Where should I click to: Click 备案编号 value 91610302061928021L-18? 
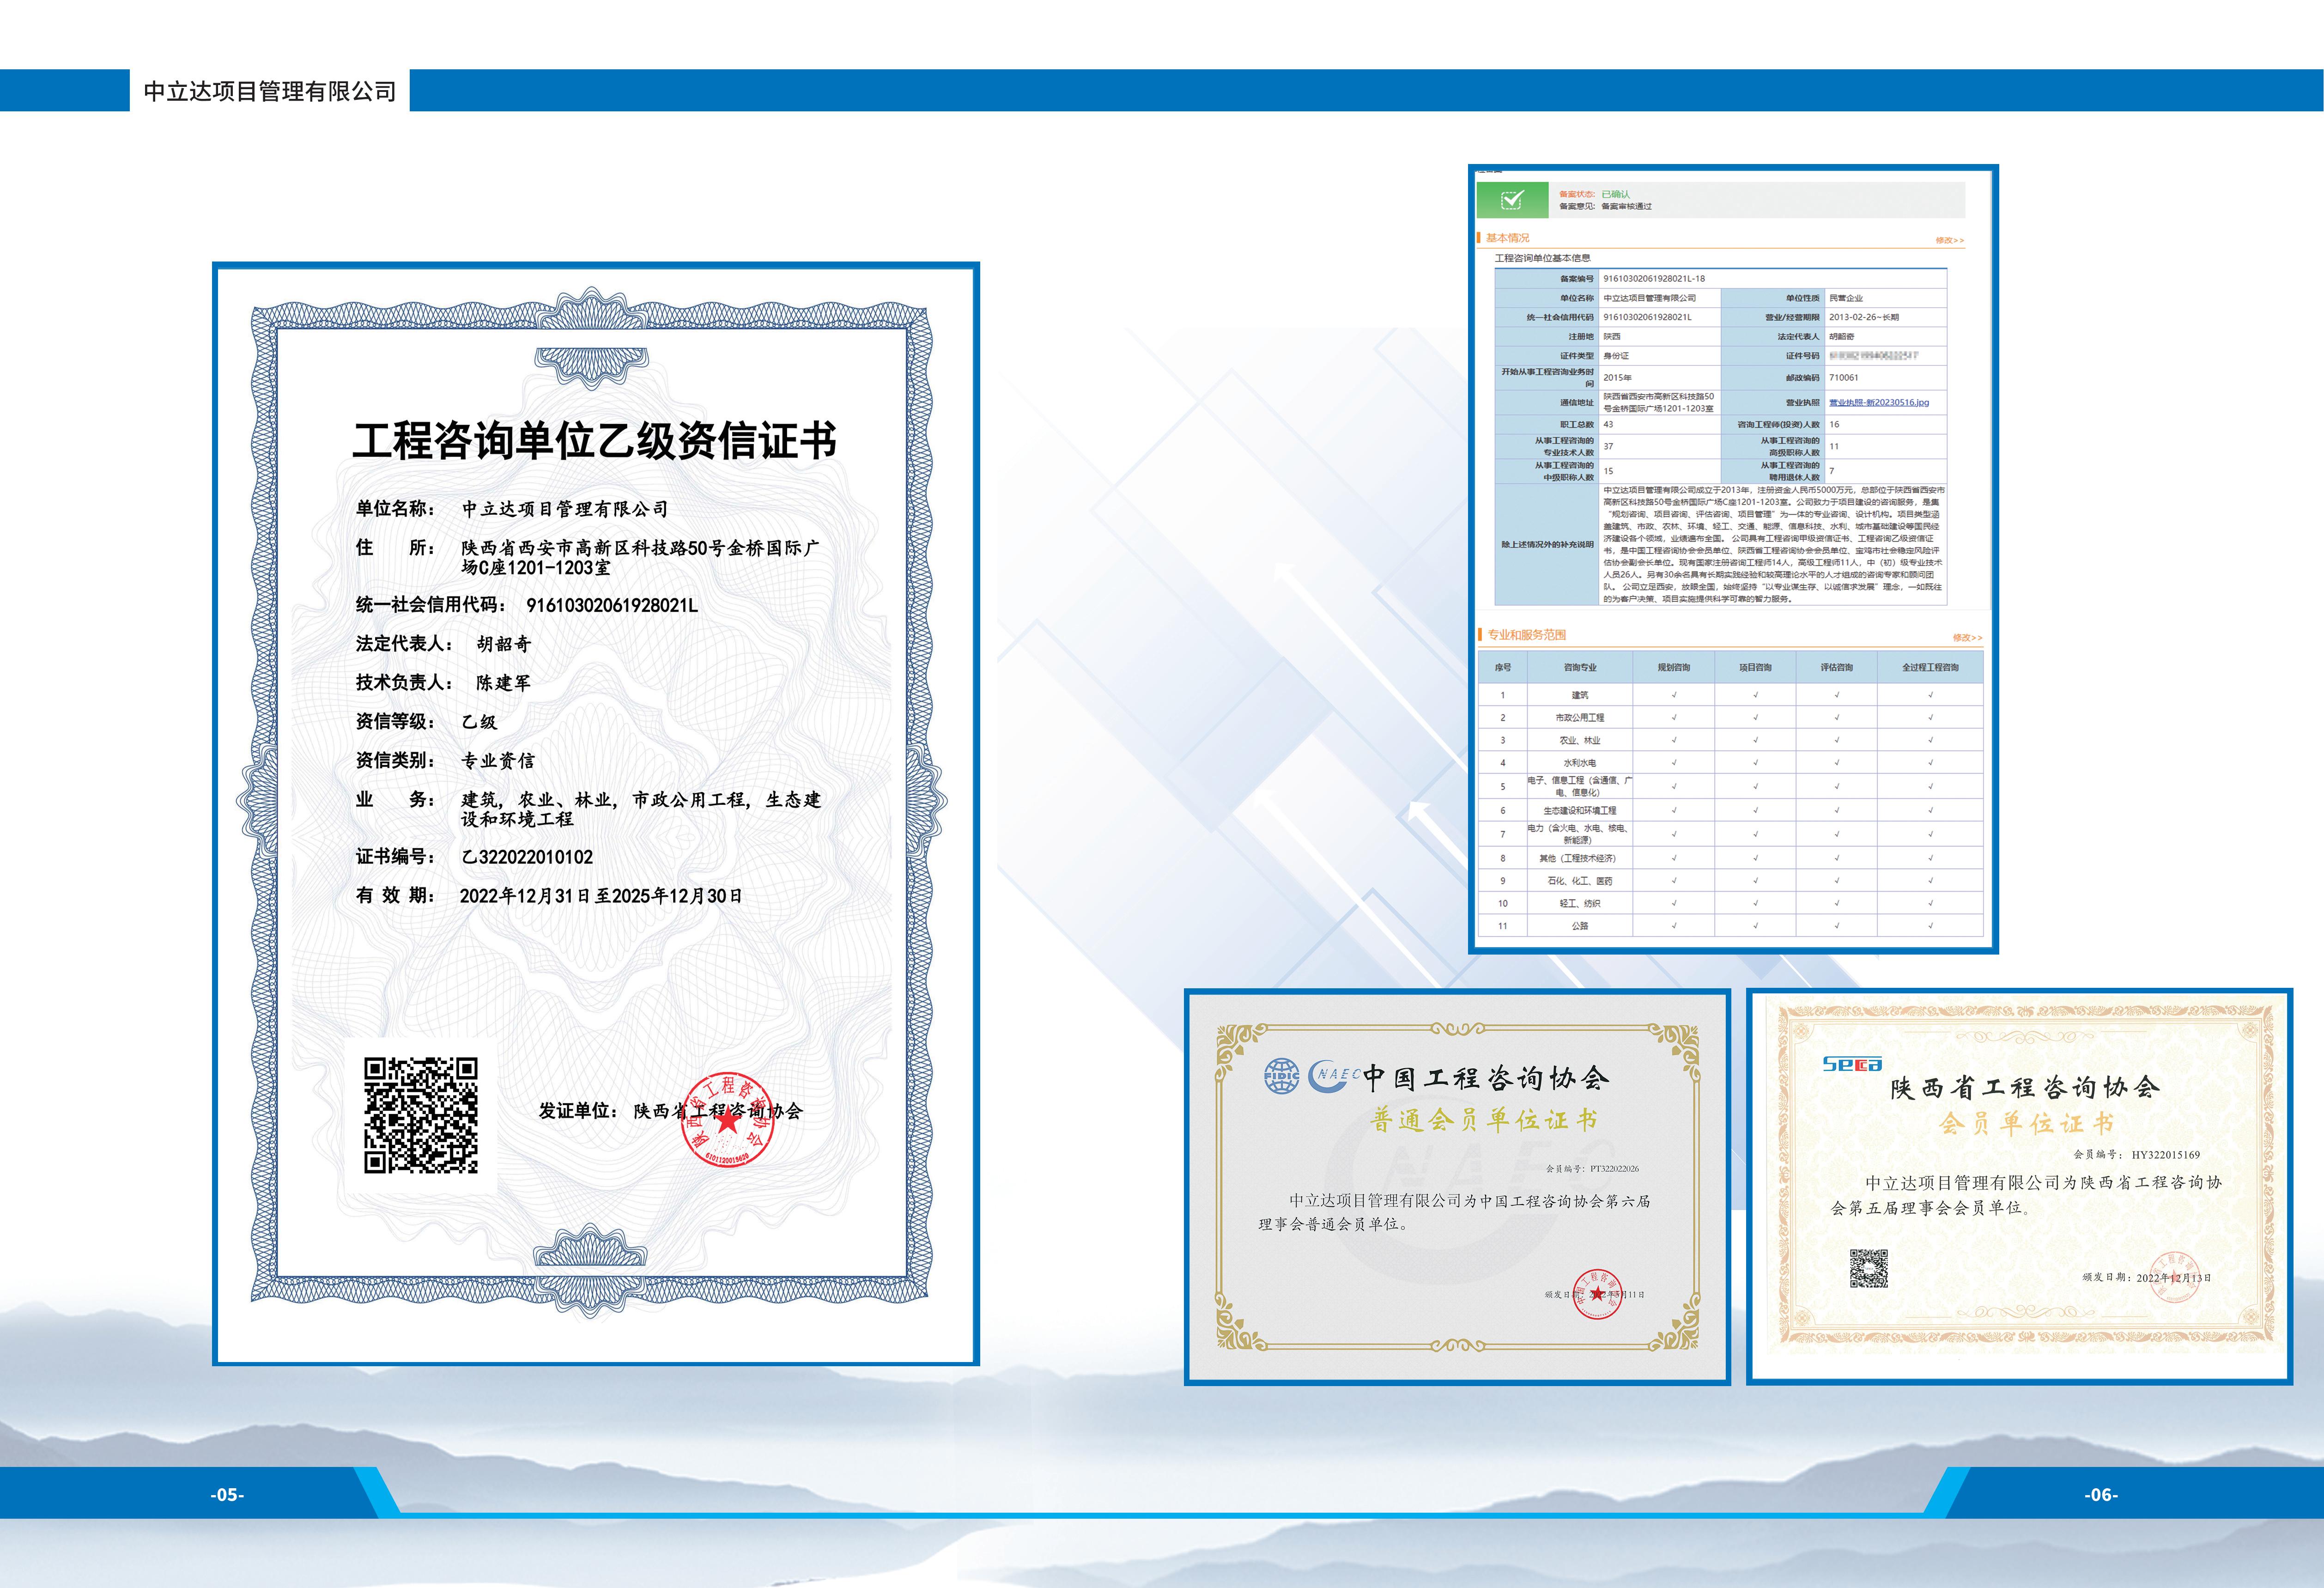(1654, 279)
